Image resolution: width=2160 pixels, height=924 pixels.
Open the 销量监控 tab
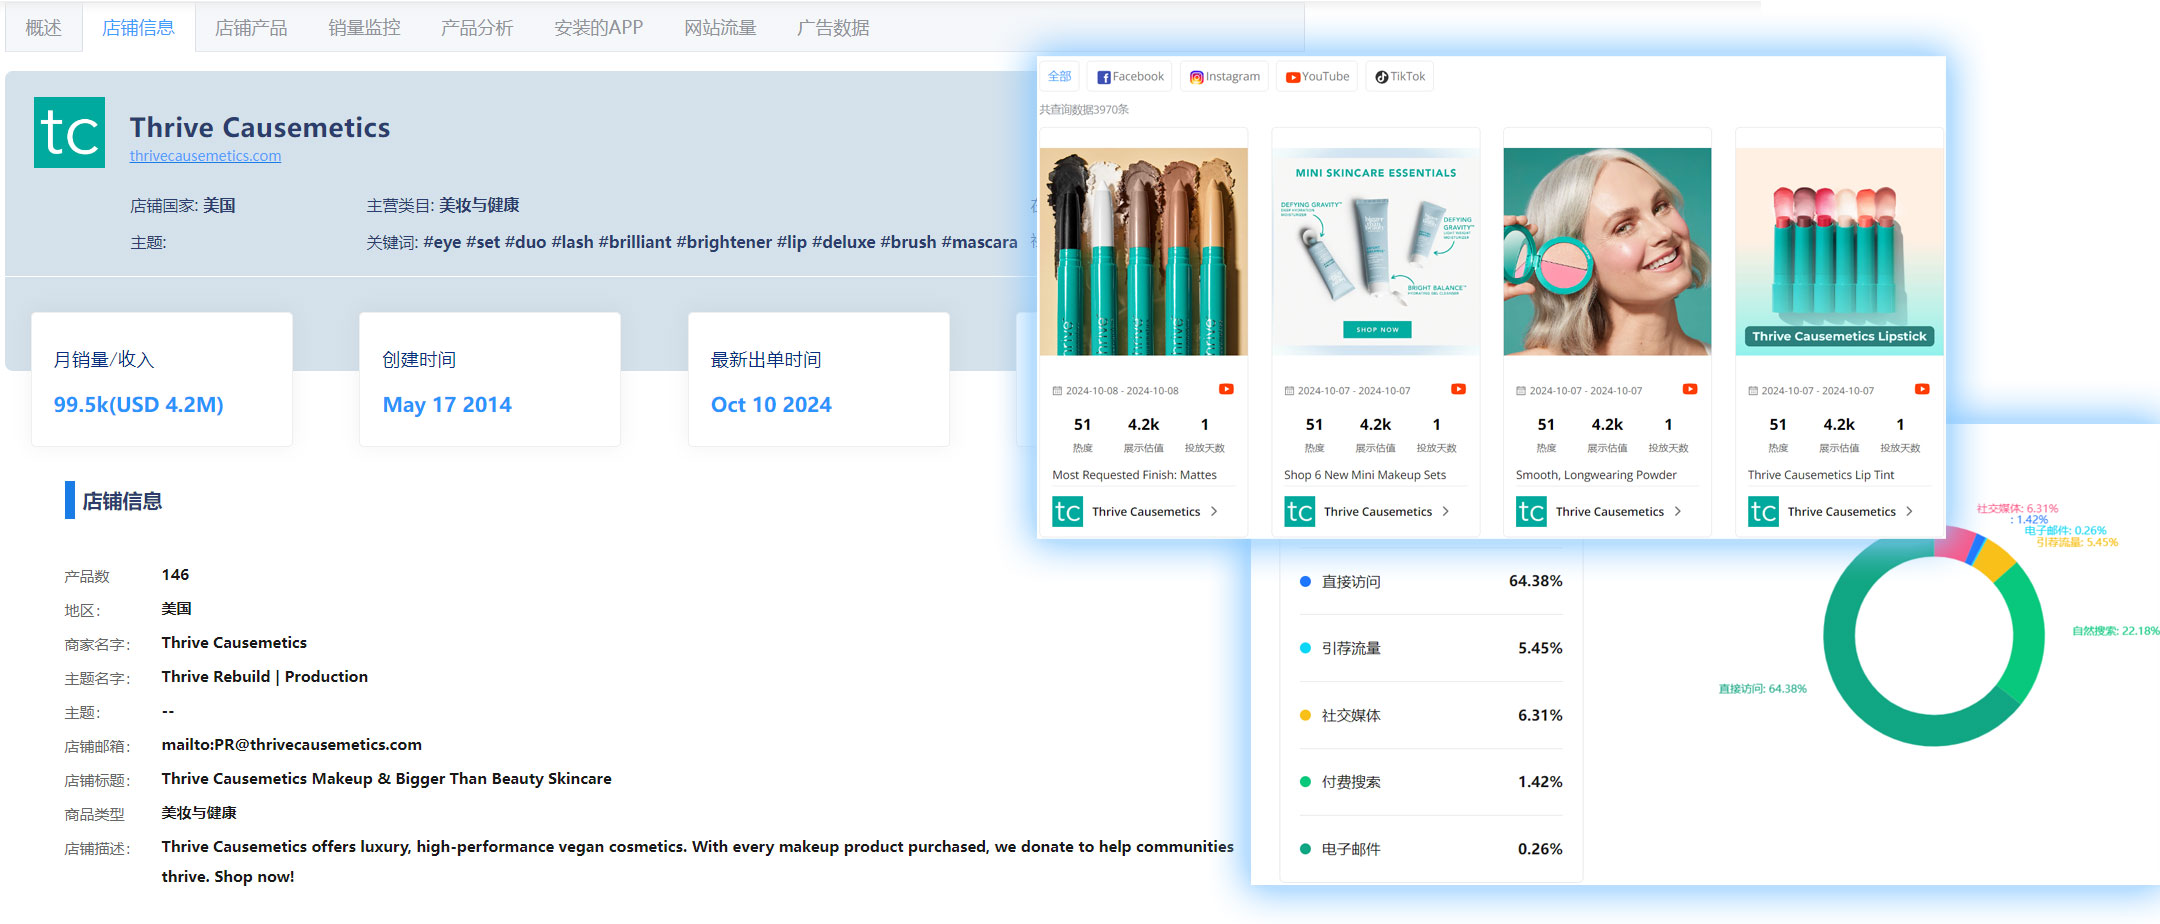pos(364,28)
